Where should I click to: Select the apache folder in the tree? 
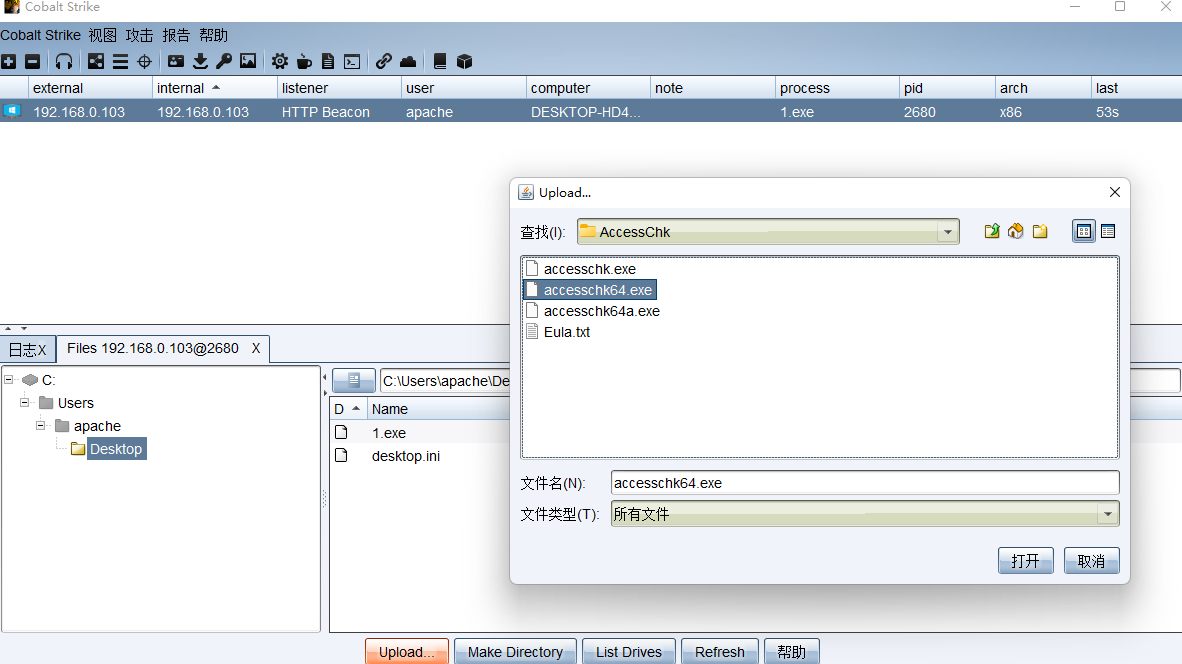click(x=96, y=426)
